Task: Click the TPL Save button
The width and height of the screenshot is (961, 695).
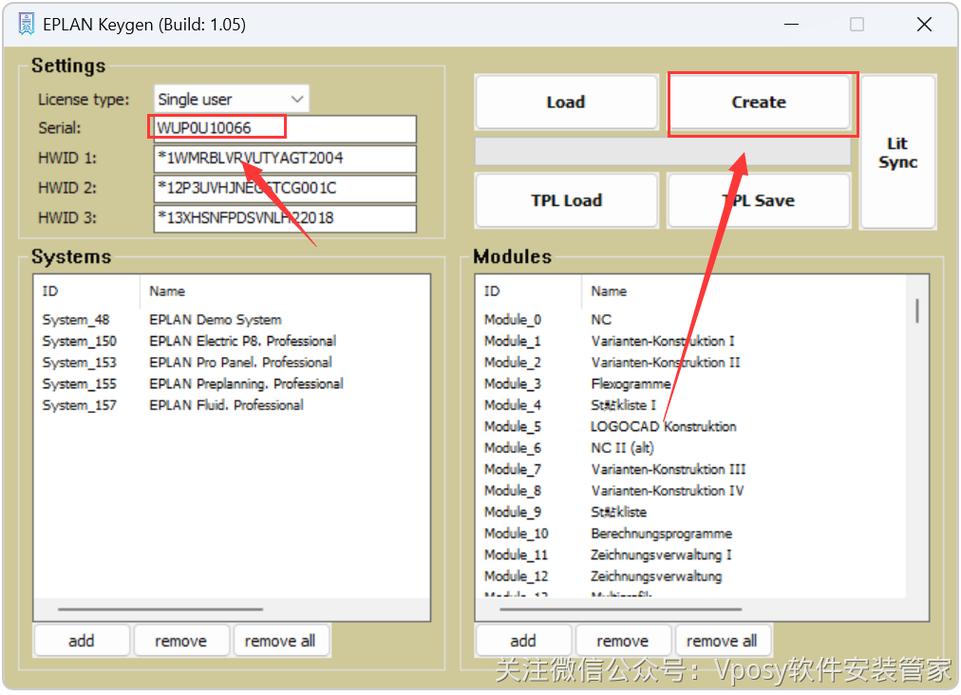Action: coord(759,200)
